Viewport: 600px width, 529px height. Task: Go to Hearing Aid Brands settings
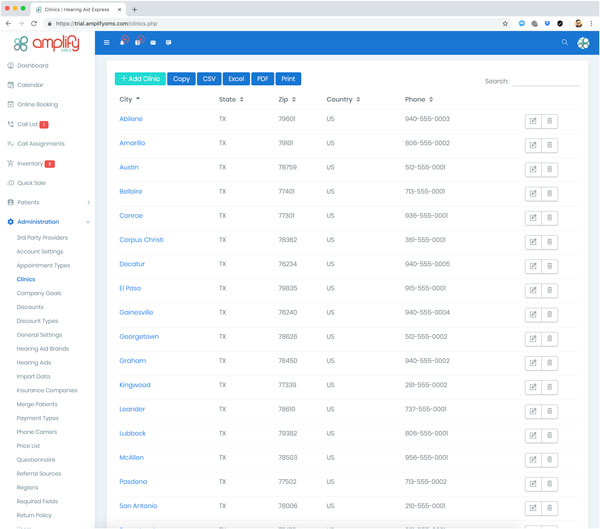(41, 349)
